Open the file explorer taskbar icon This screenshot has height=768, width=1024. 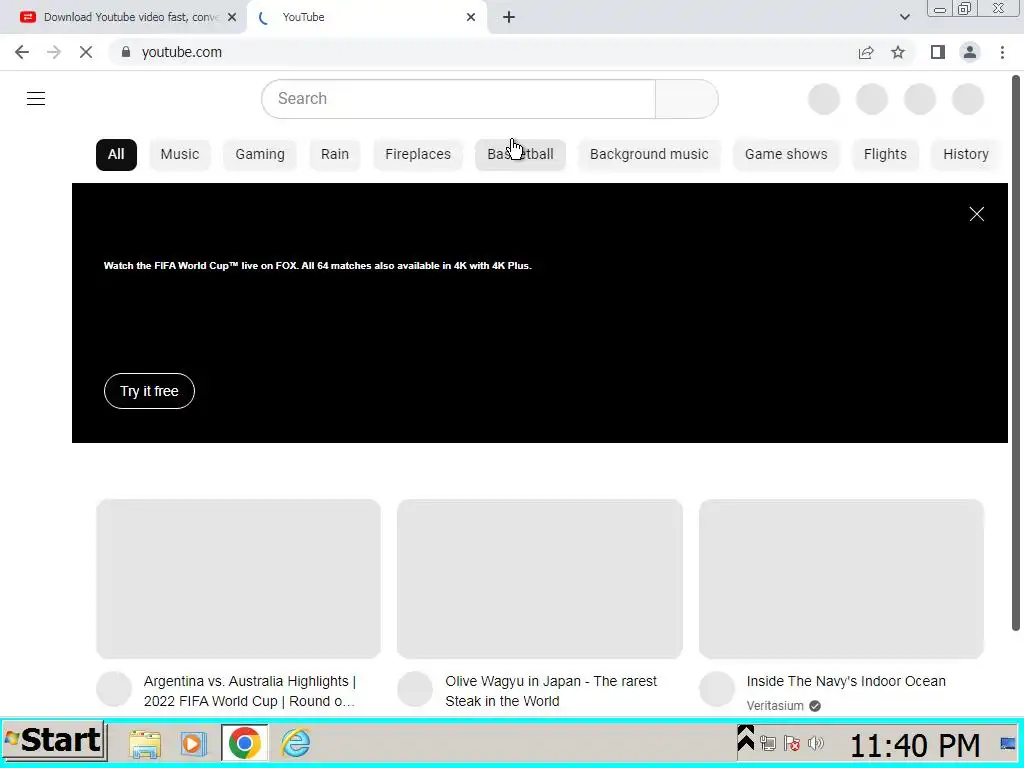(x=144, y=743)
